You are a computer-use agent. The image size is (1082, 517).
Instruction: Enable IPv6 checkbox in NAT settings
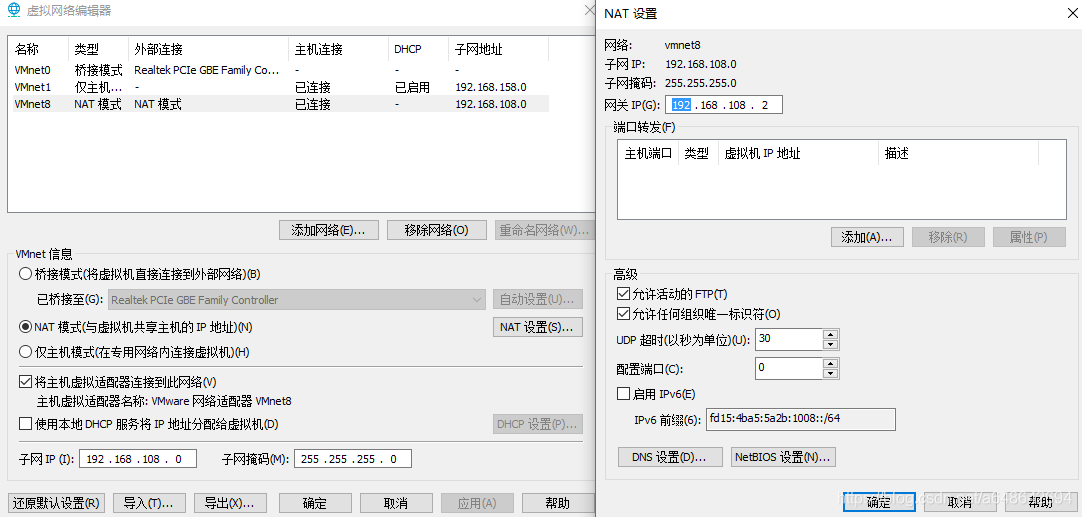point(623,394)
